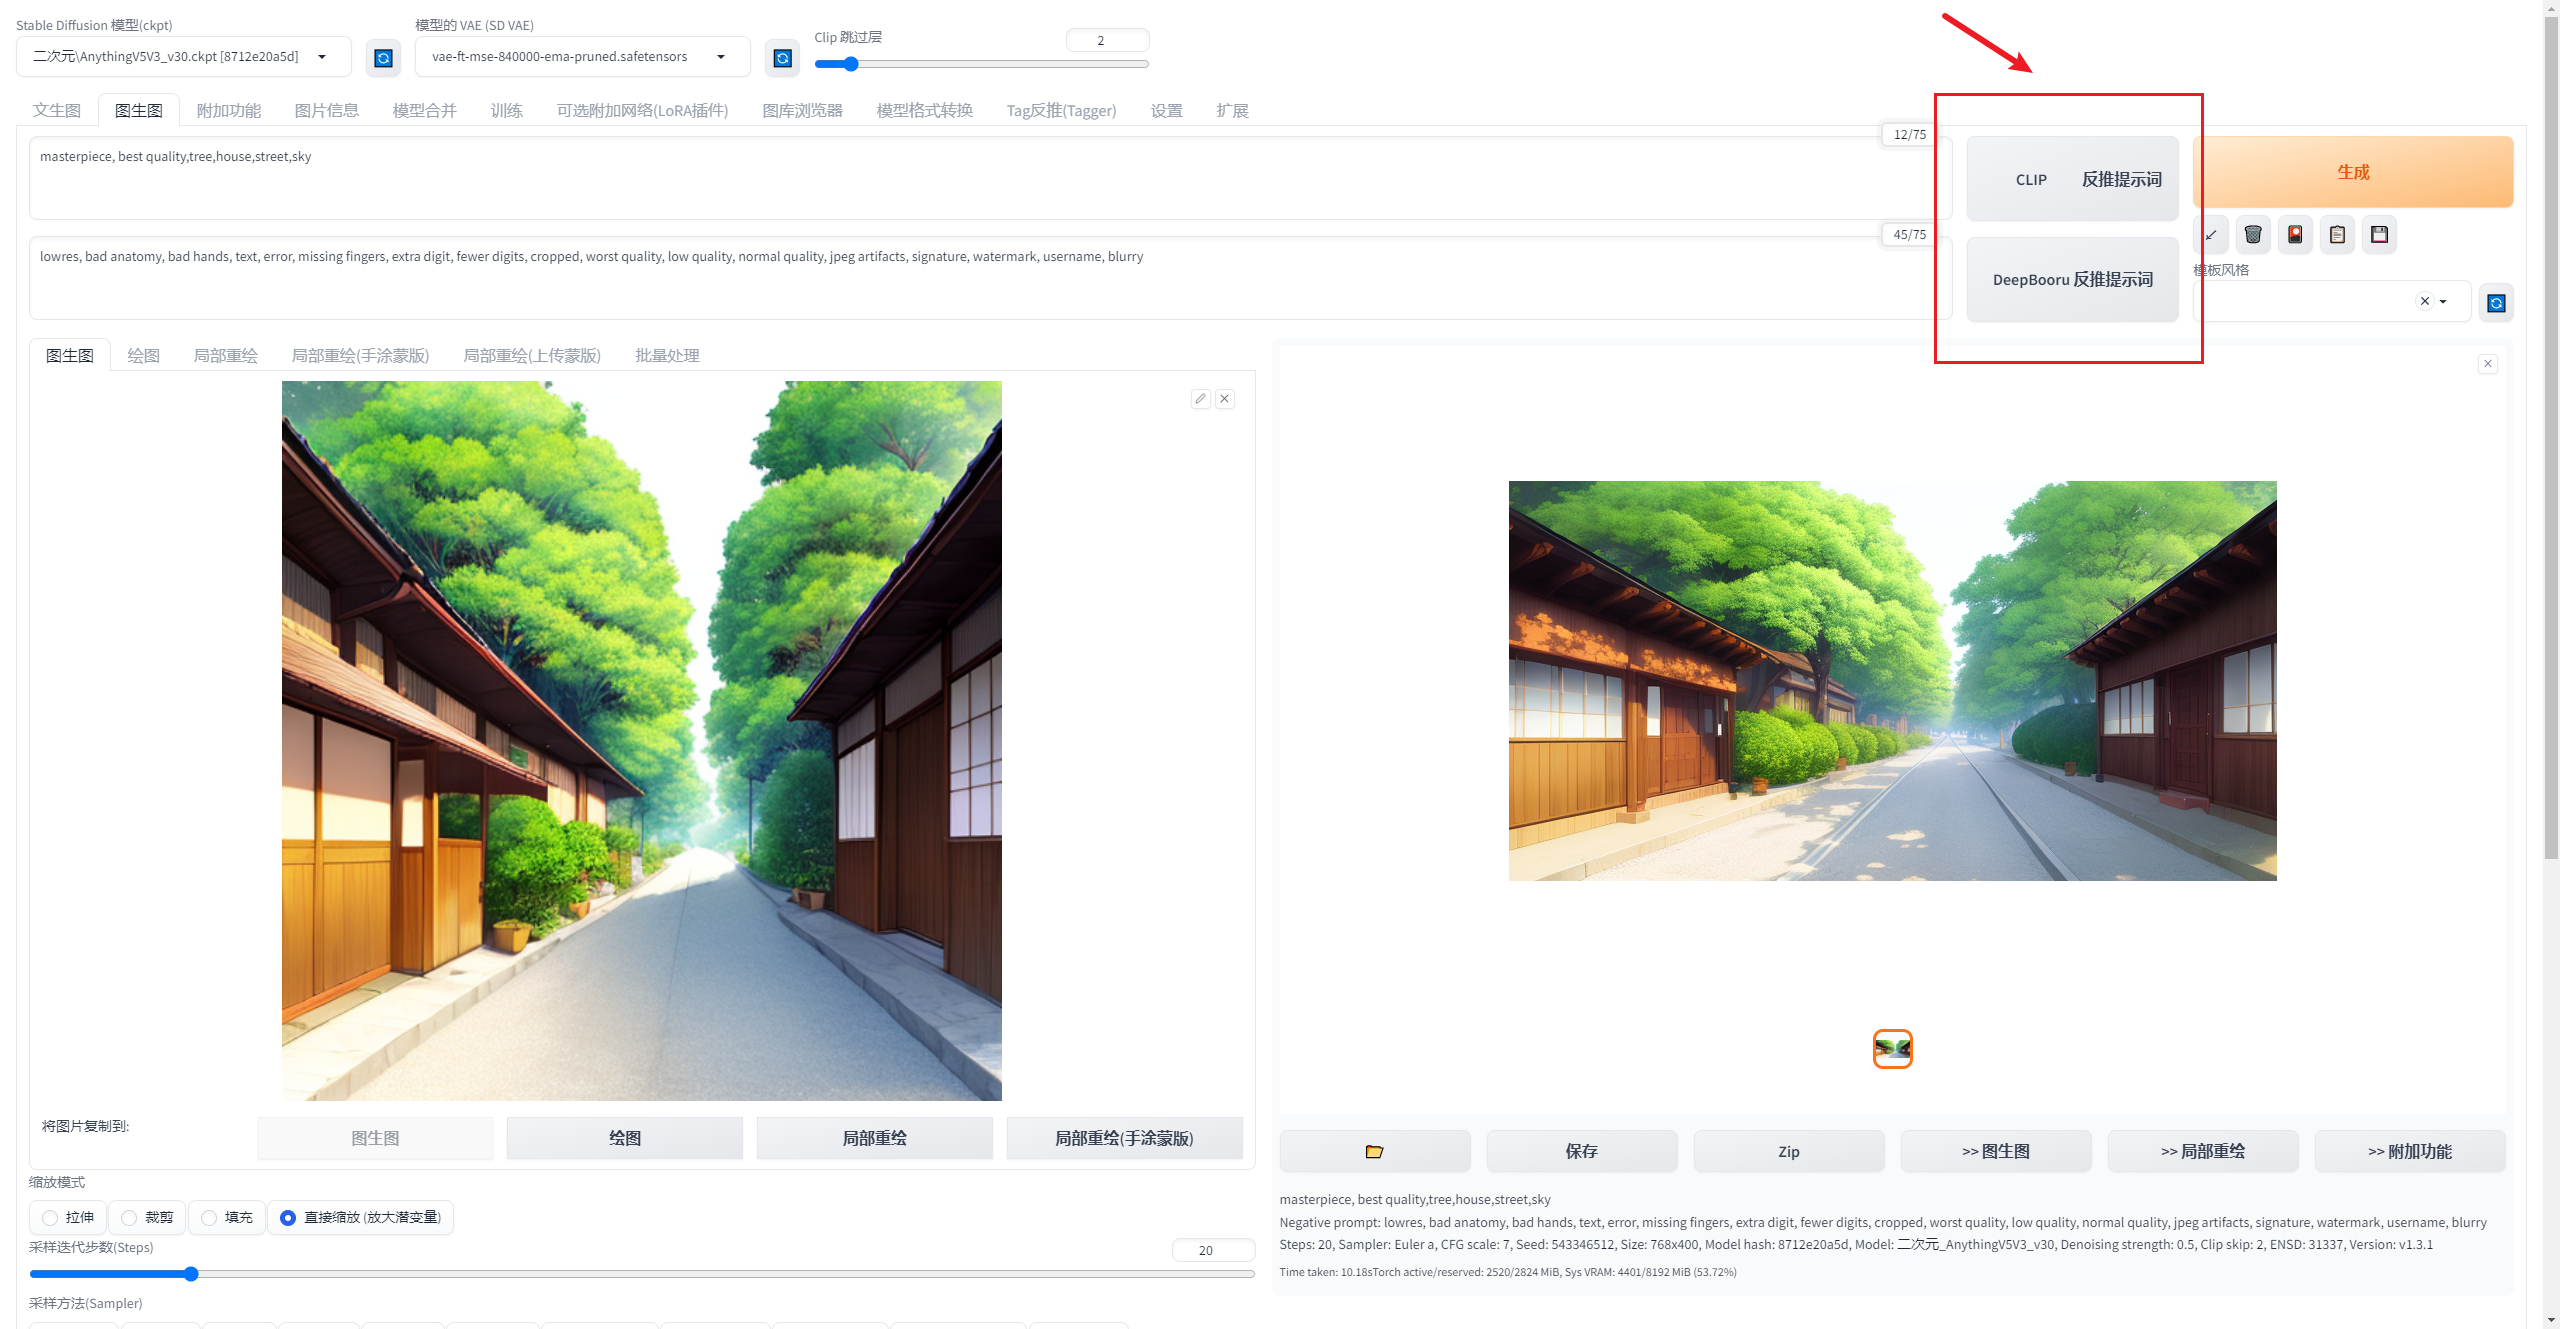Open the output folder icon button

1374,1152
